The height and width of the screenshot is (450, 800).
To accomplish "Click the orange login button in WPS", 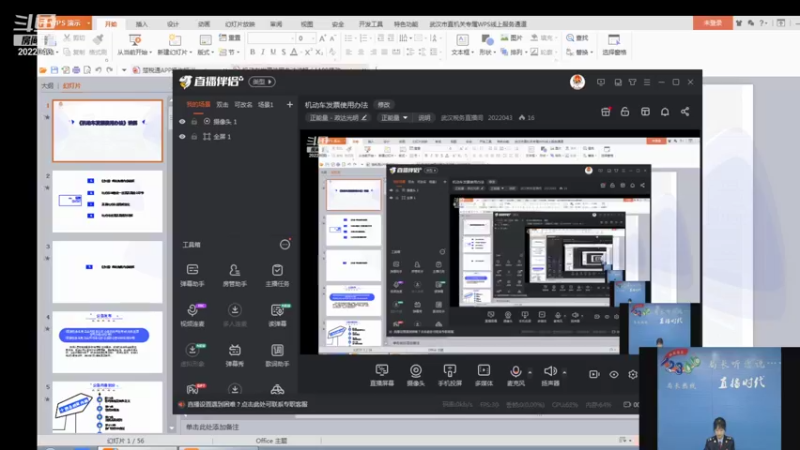I will click(x=712, y=23).
